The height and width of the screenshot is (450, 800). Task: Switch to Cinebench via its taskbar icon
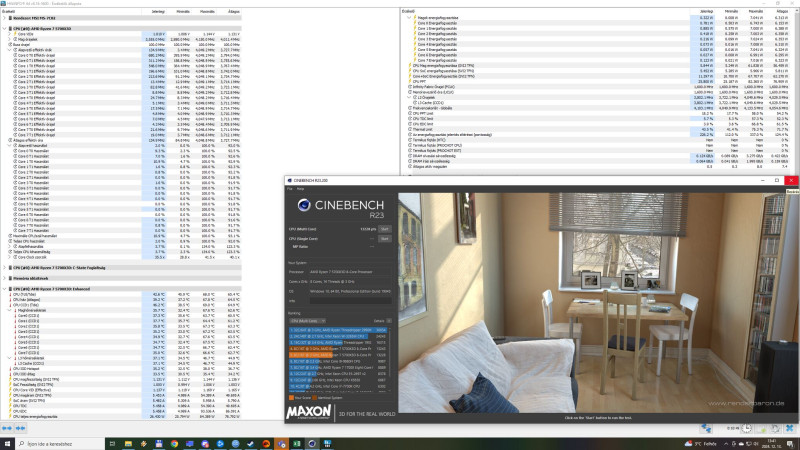[312, 444]
